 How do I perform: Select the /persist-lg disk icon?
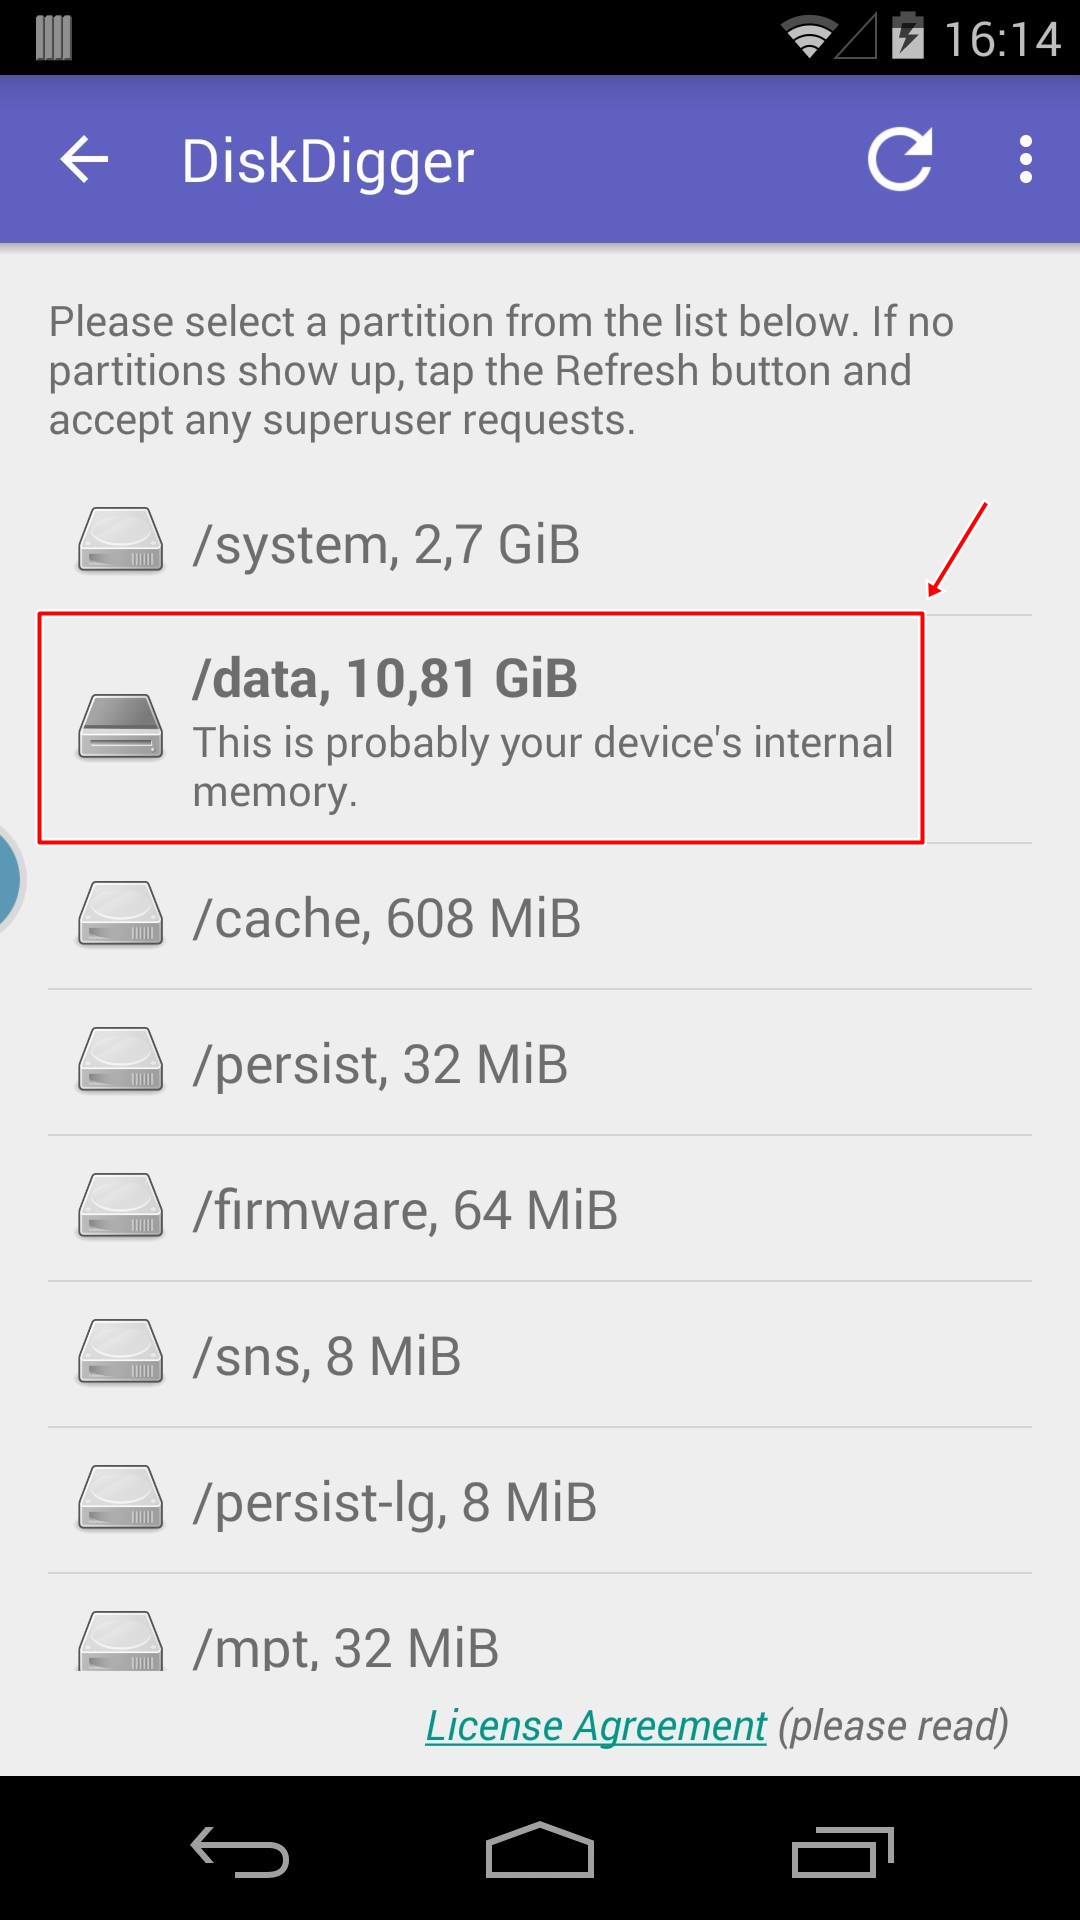coord(118,1500)
